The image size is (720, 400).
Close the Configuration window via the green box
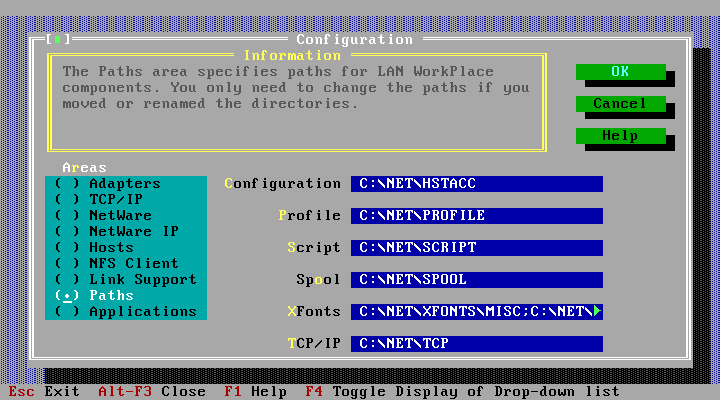(x=58, y=39)
